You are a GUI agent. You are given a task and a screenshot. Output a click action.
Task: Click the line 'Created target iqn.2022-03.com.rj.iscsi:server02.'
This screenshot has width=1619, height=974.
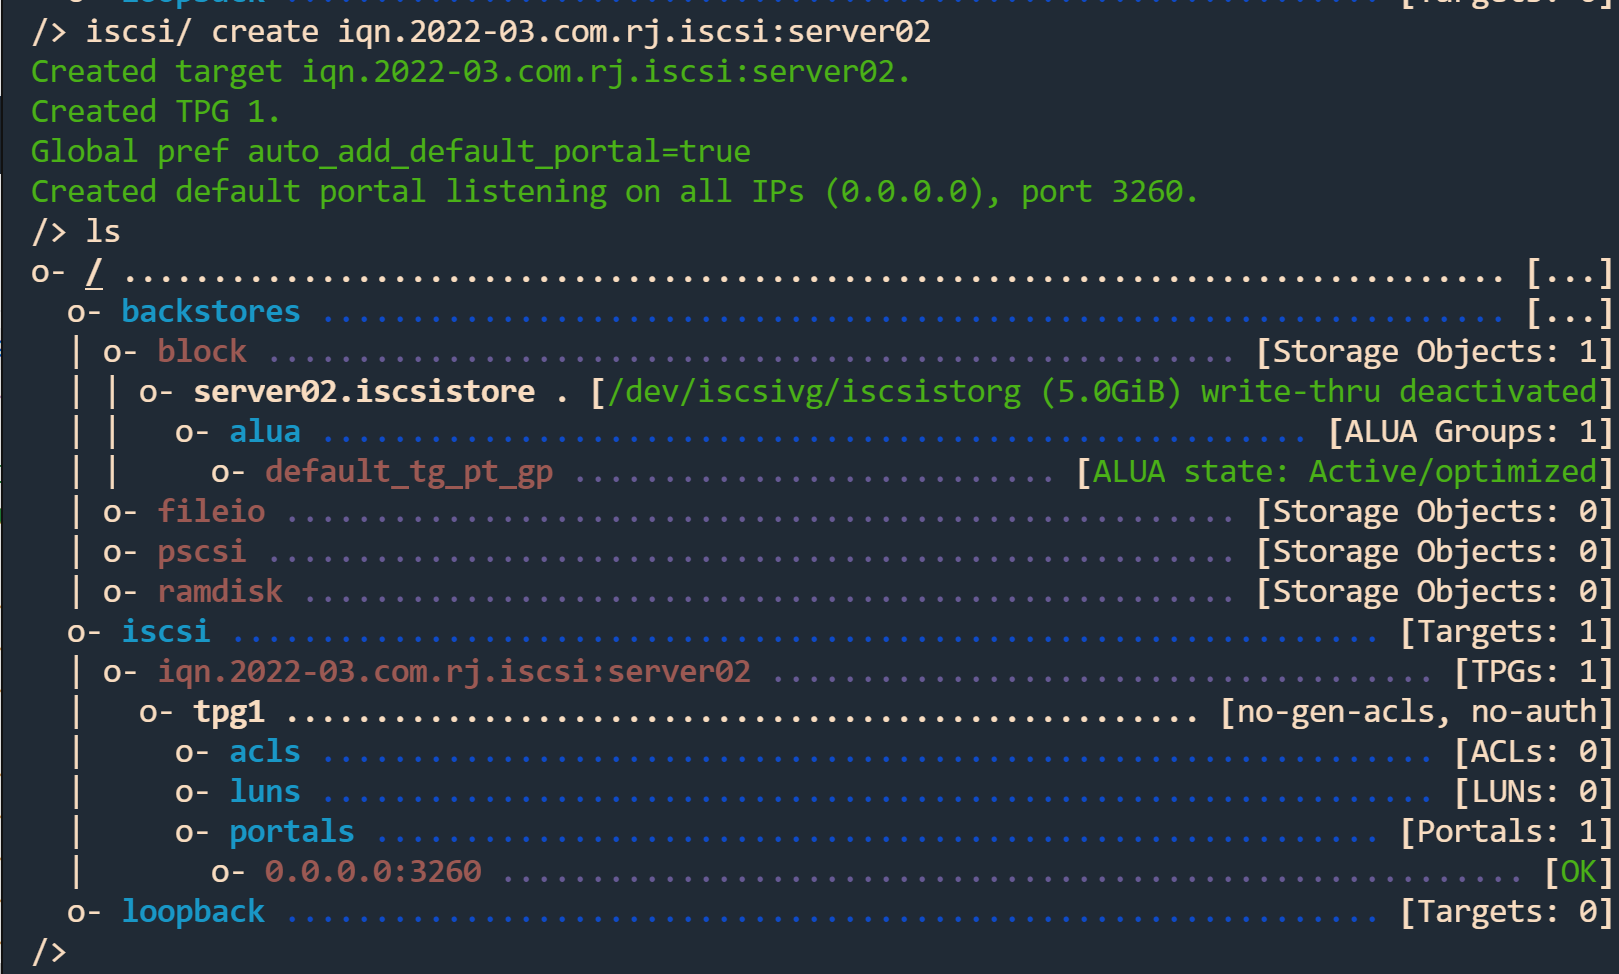(x=471, y=72)
